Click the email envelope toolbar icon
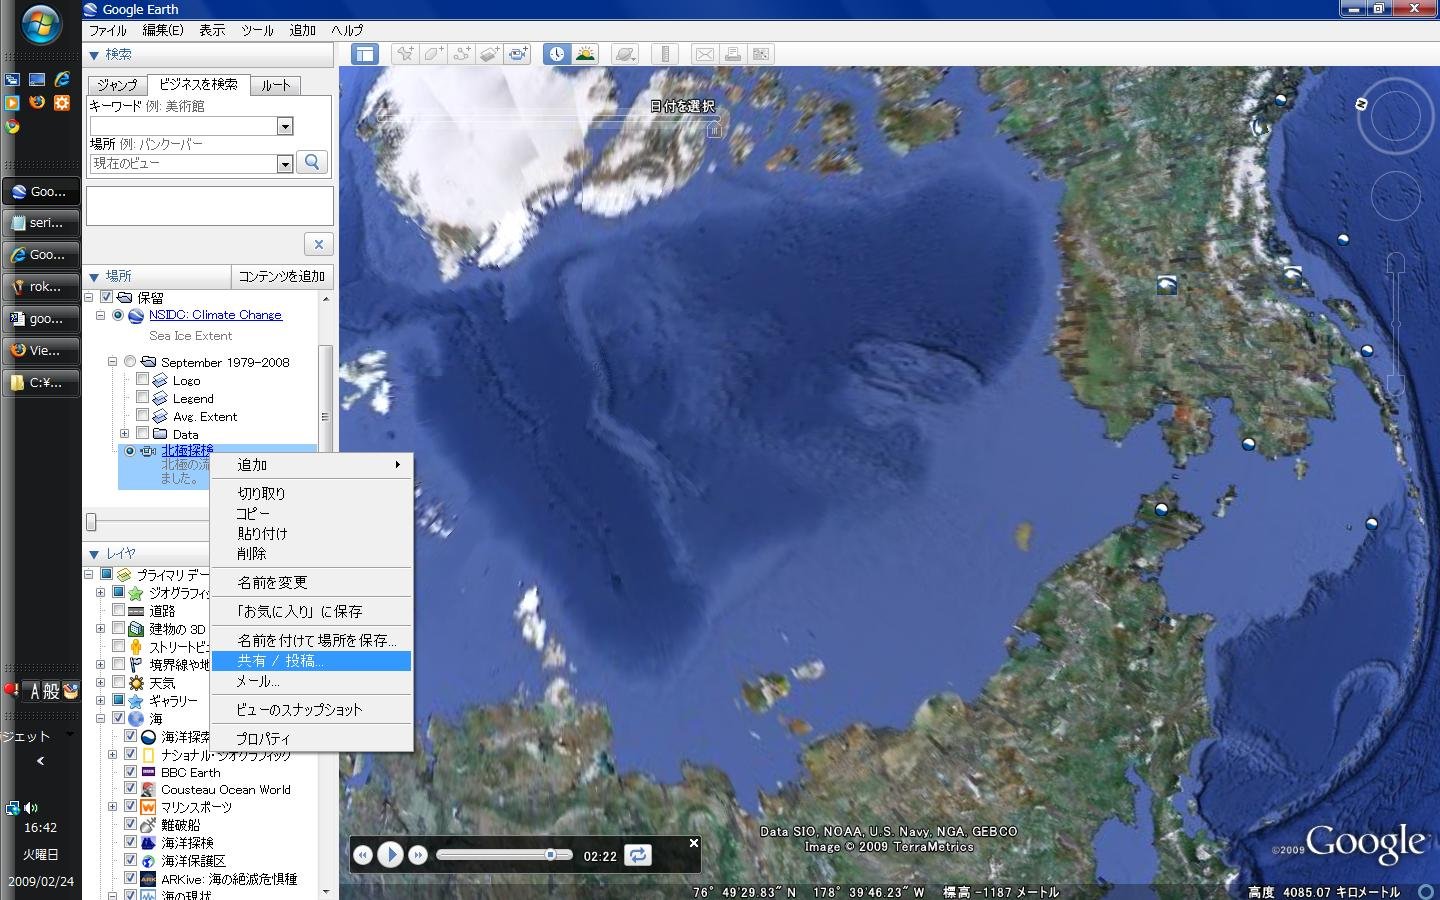Screen dimensions: 1440x900 point(705,54)
